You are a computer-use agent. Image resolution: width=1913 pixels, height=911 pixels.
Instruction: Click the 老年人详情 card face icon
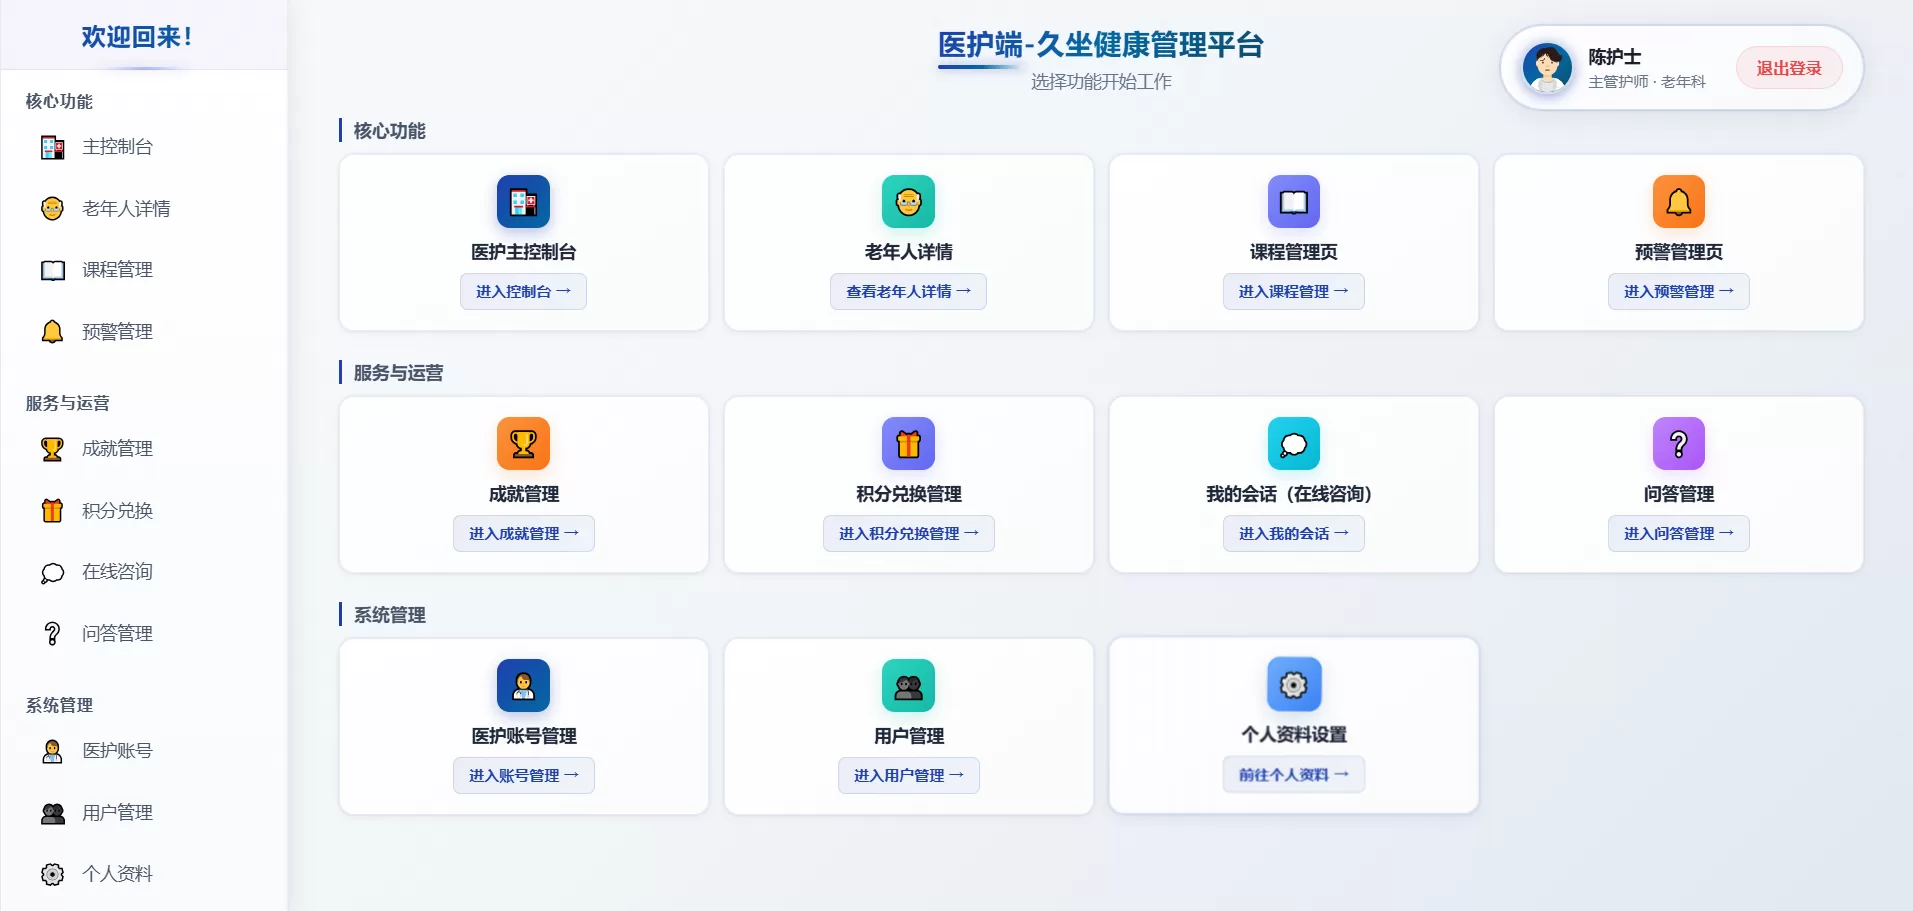coord(908,202)
